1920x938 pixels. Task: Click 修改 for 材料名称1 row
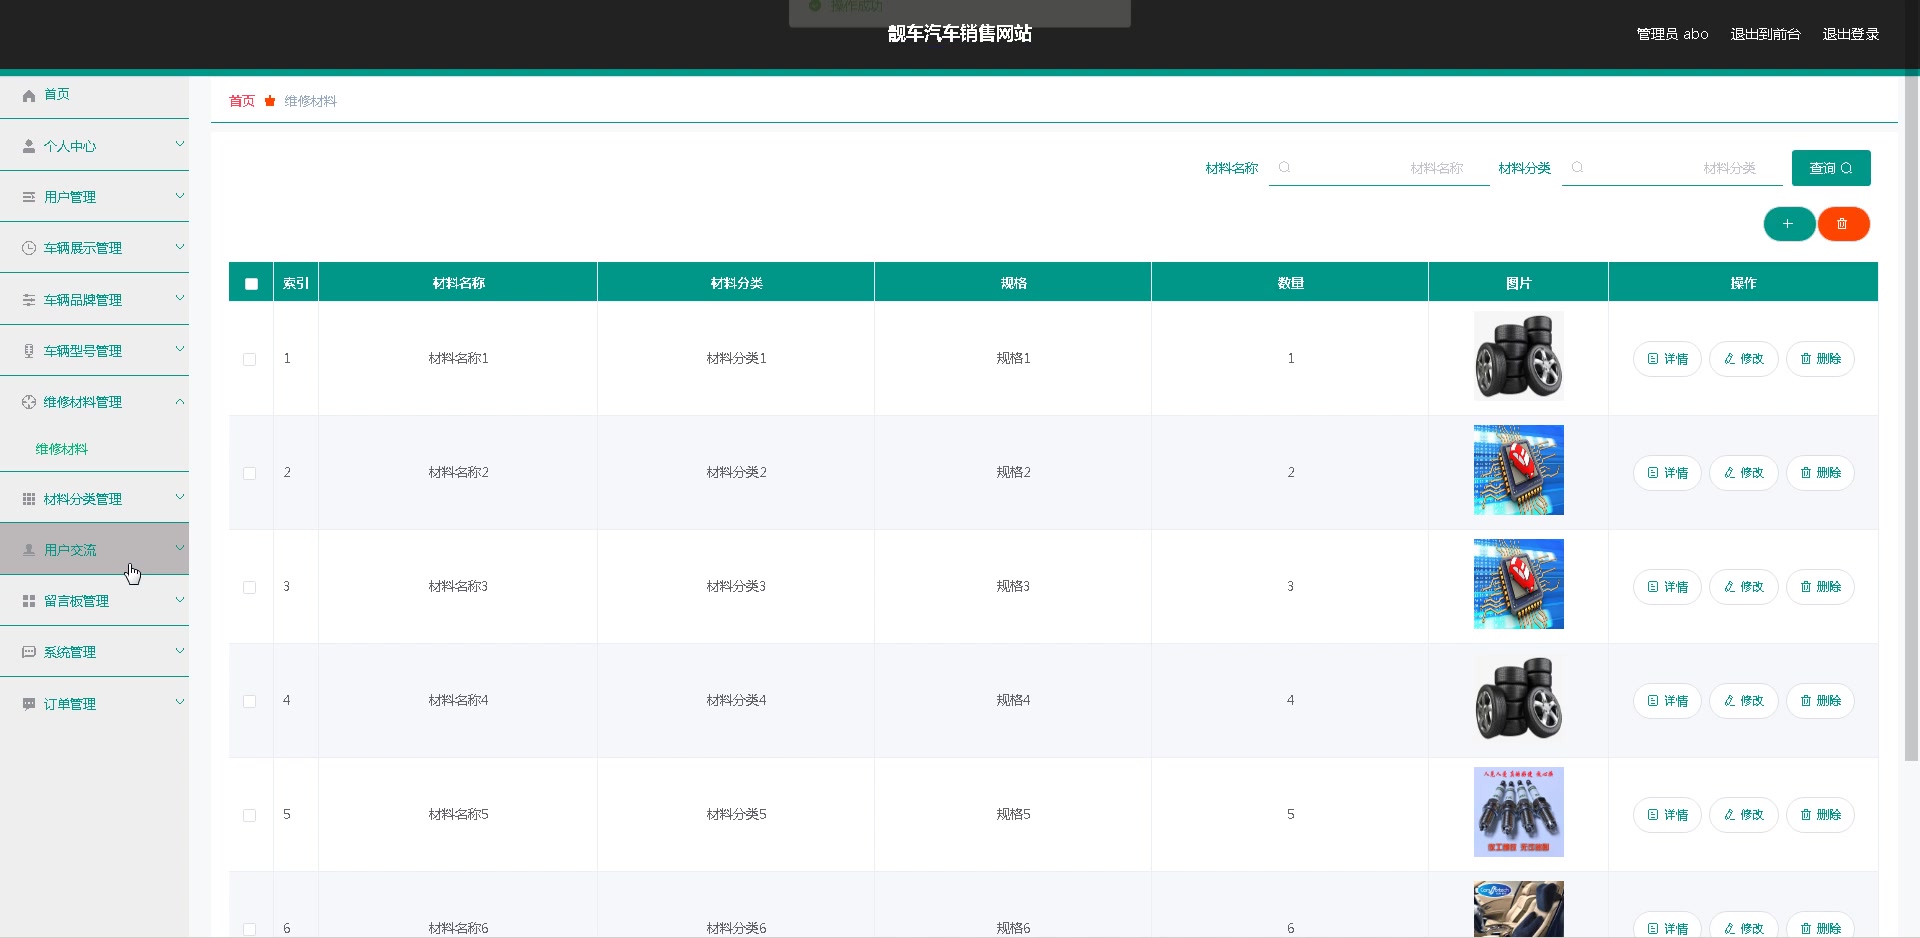point(1744,359)
